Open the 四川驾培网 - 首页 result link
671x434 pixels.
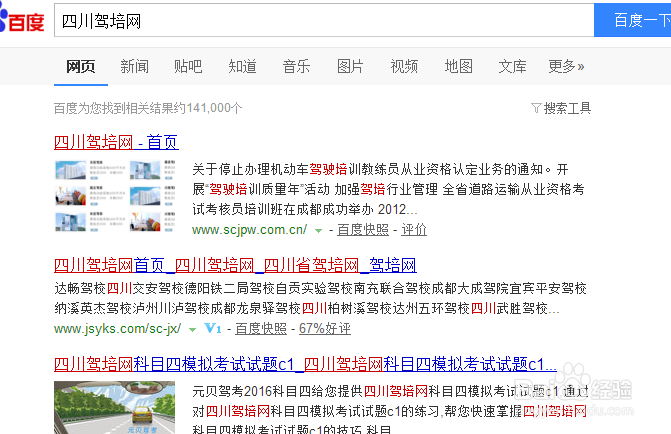tap(116, 142)
